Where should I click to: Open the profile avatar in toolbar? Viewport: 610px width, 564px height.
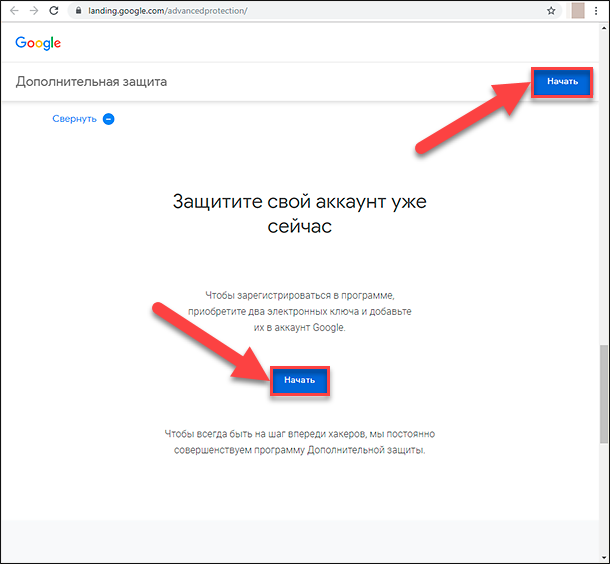tap(578, 11)
